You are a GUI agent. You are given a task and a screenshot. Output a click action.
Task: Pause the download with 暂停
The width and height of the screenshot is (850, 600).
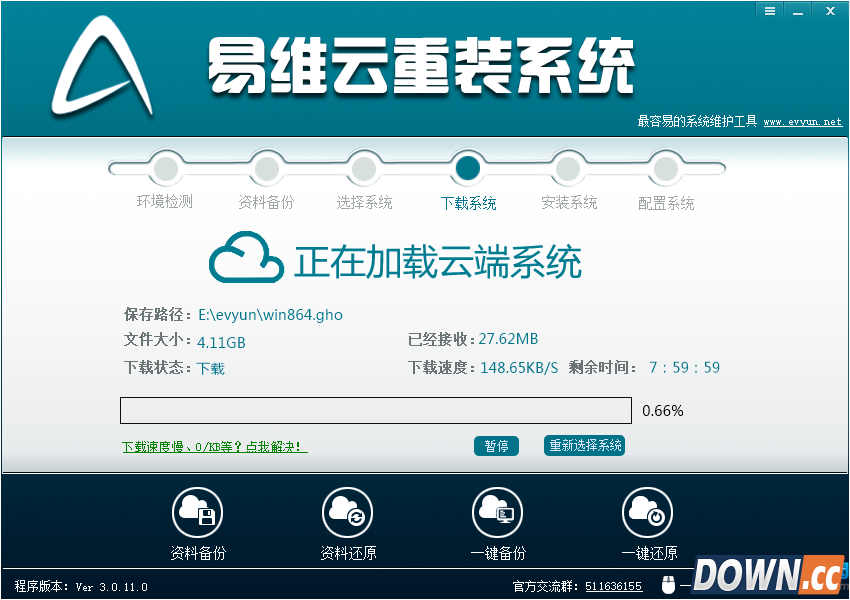click(497, 446)
